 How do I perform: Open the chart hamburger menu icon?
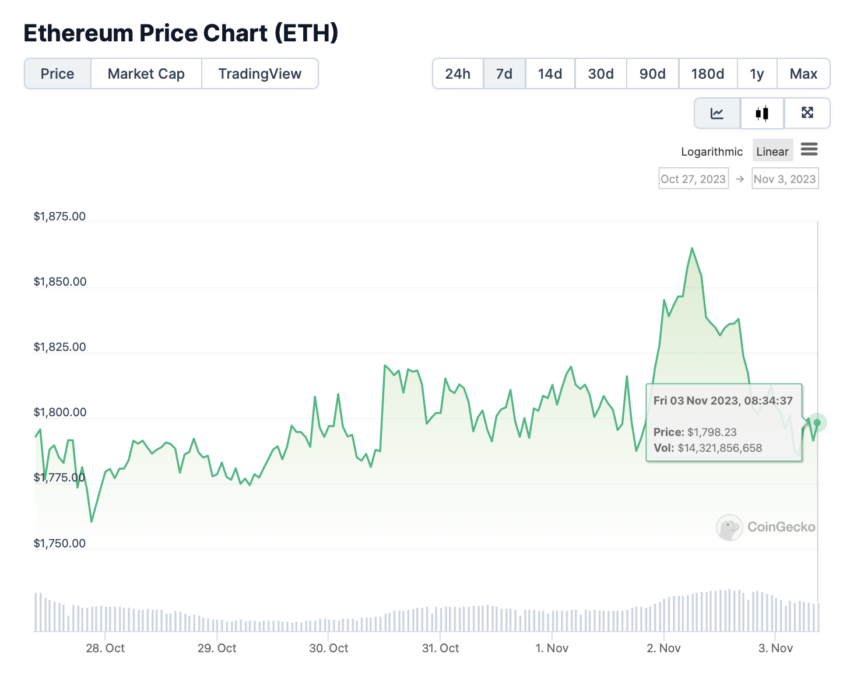pos(809,149)
